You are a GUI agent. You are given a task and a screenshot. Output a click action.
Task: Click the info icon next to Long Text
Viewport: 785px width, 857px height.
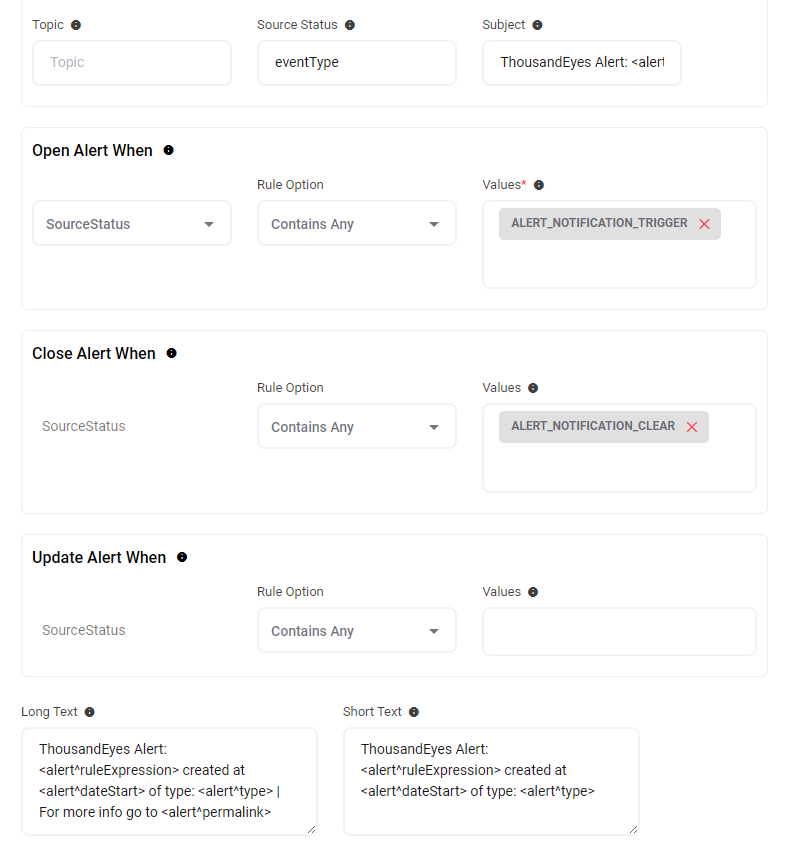90,712
